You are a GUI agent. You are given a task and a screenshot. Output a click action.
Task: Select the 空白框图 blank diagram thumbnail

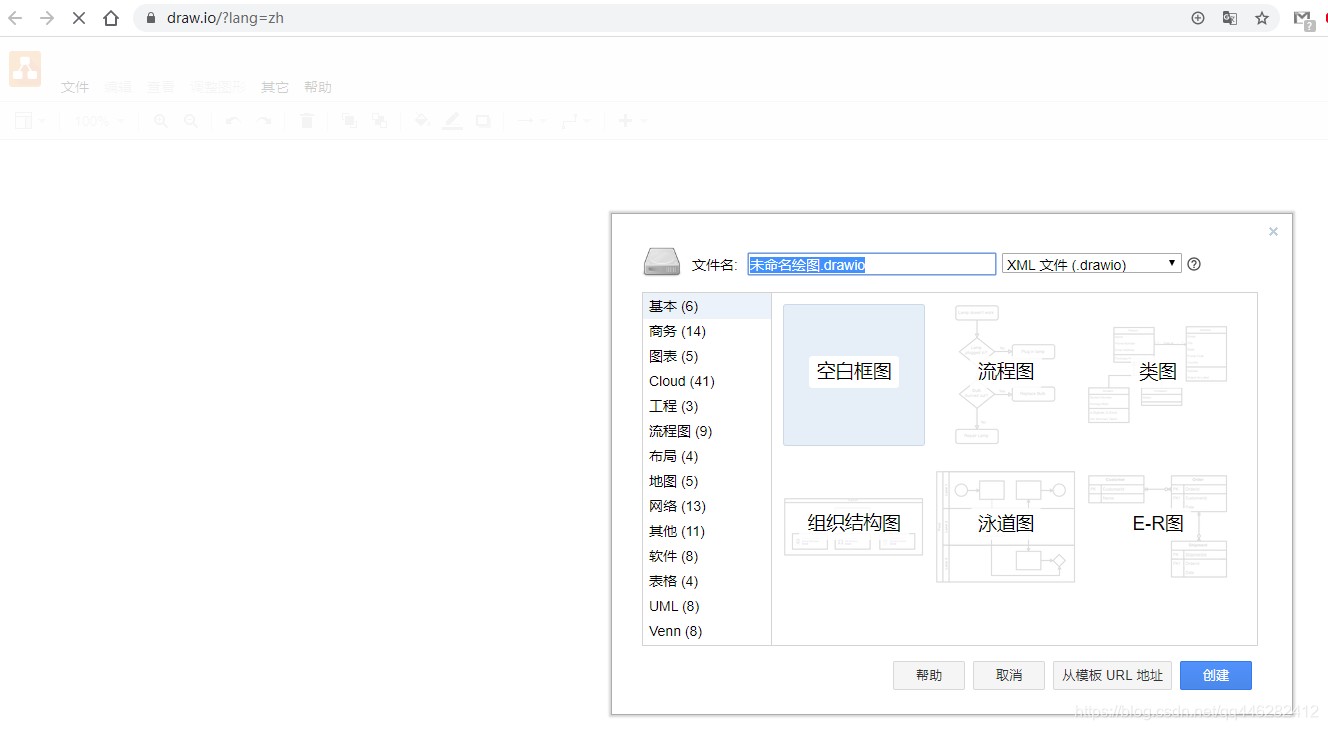point(853,374)
